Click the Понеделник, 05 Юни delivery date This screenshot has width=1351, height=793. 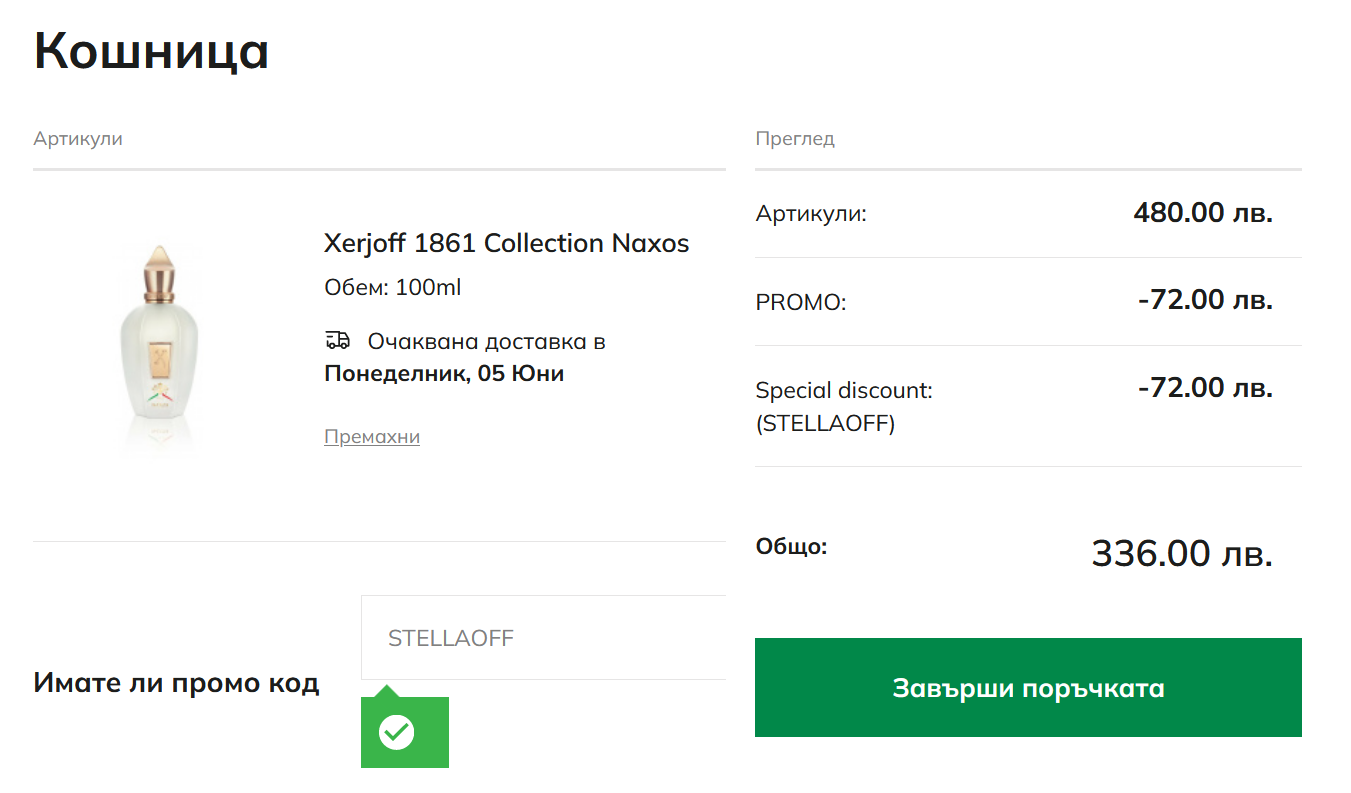click(444, 374)
